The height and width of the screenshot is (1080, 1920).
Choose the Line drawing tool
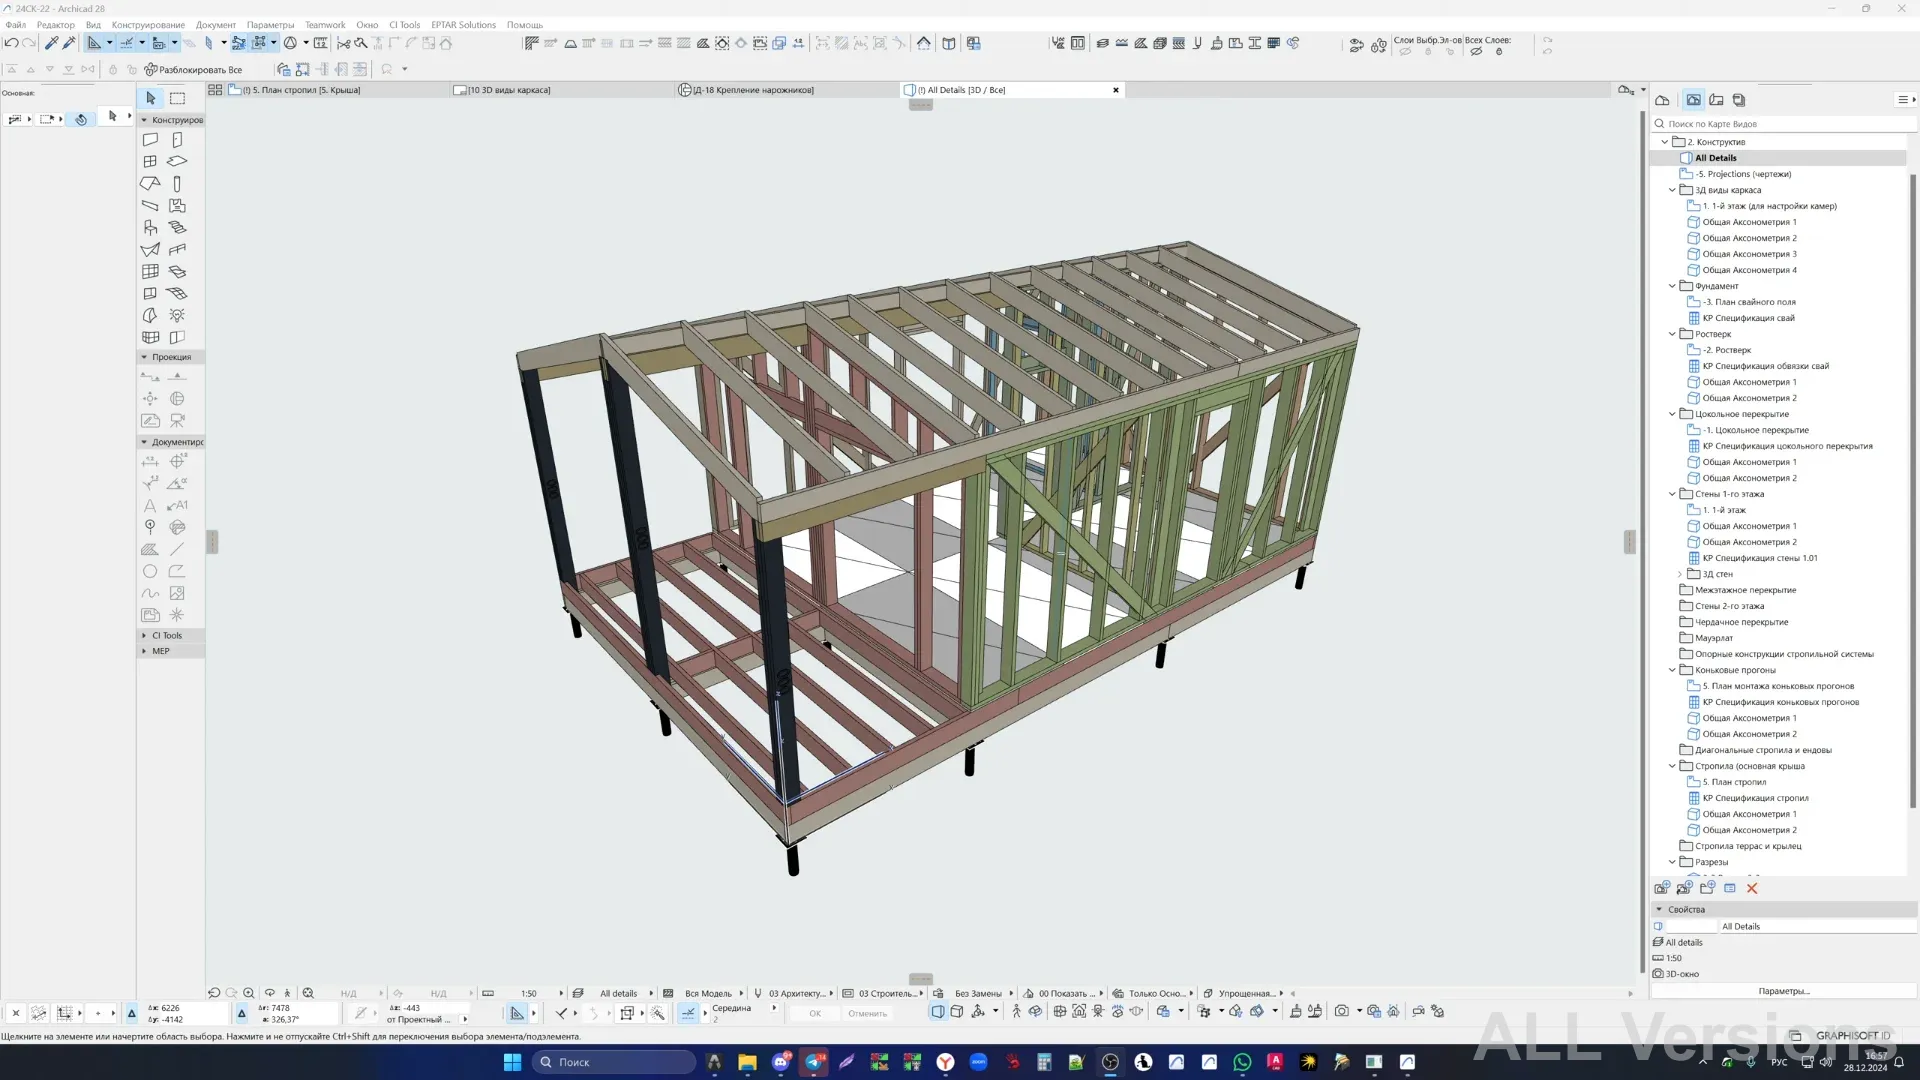click(177, 550)
